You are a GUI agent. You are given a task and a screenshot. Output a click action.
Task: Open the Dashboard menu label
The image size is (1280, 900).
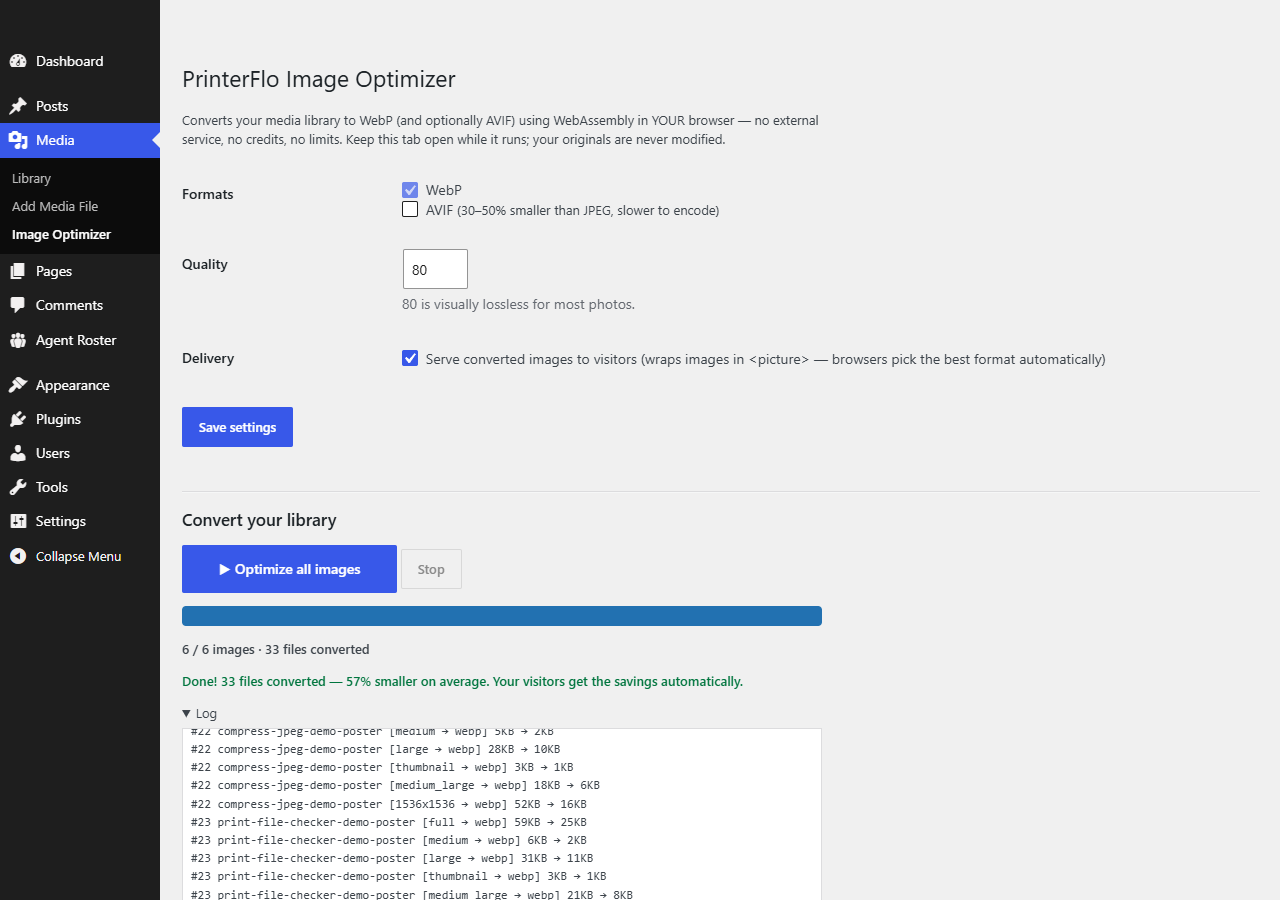point(69,61)
